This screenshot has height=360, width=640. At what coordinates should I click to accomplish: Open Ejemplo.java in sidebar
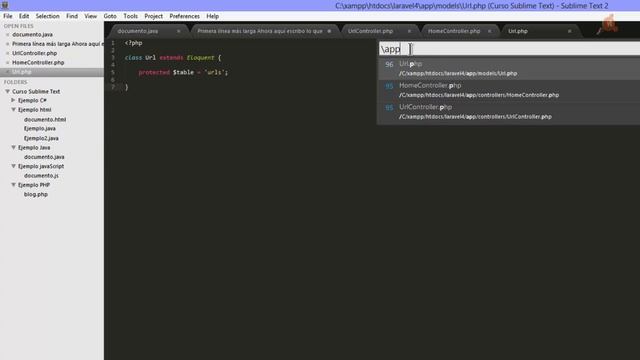point(40,129)
